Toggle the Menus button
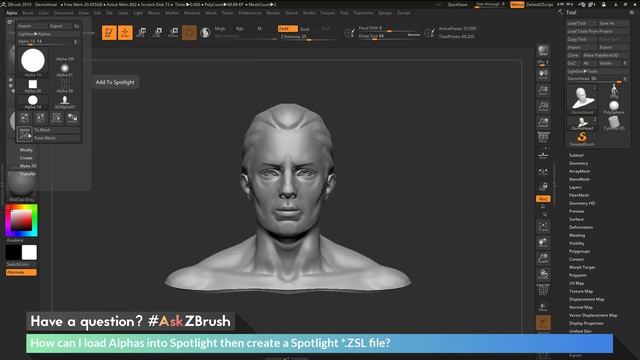Screen dimensions: 640x360 pos(517,4)
